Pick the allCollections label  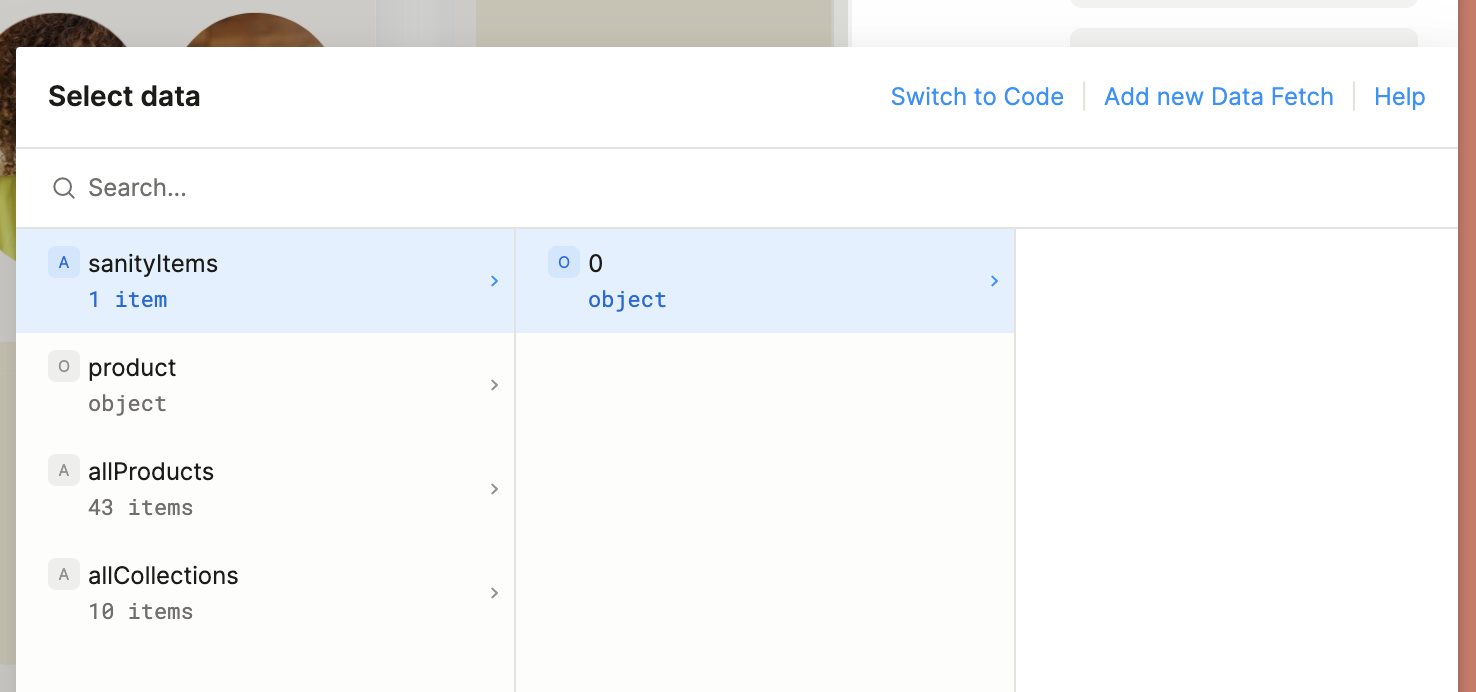click(163, 576)
